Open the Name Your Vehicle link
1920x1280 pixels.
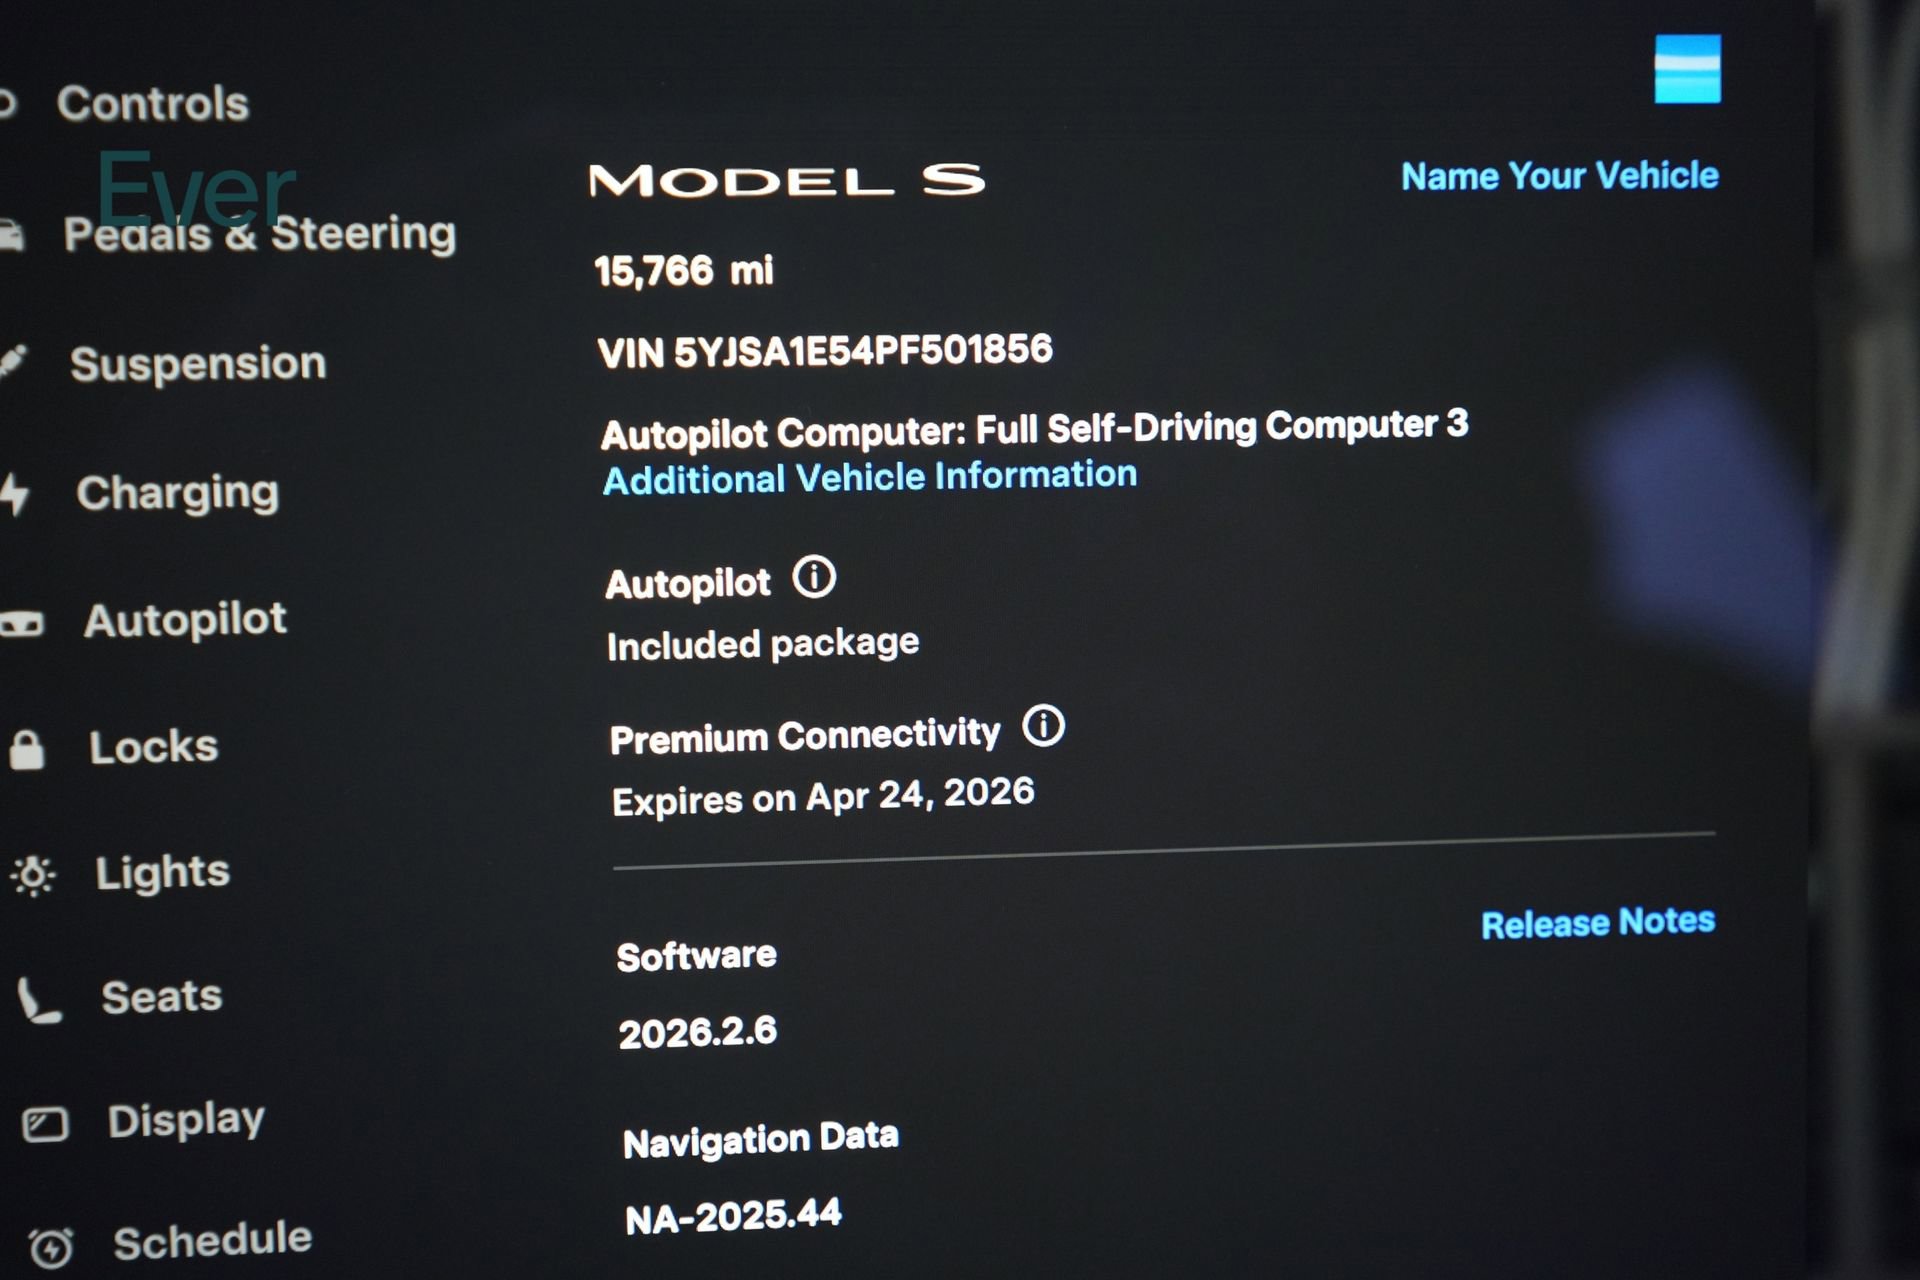1559,176
